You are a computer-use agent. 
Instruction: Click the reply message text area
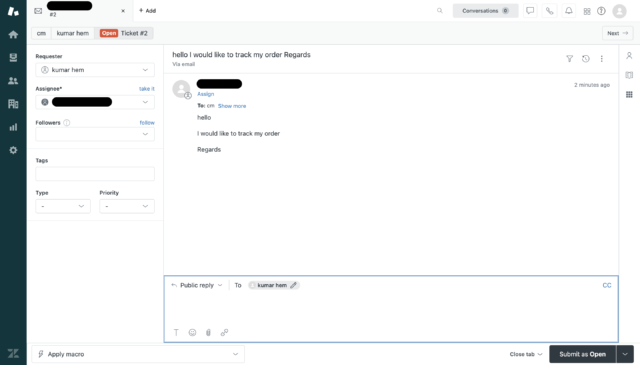coord(391,308)
